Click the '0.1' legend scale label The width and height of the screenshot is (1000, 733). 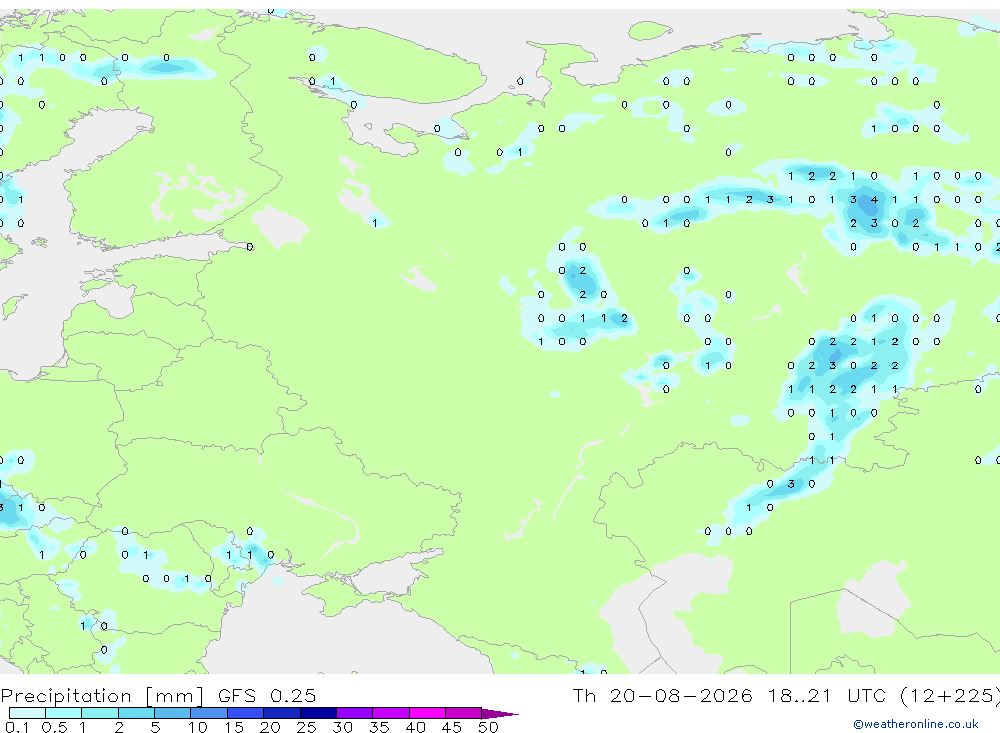pyautogui.click(x=17, y=727)
